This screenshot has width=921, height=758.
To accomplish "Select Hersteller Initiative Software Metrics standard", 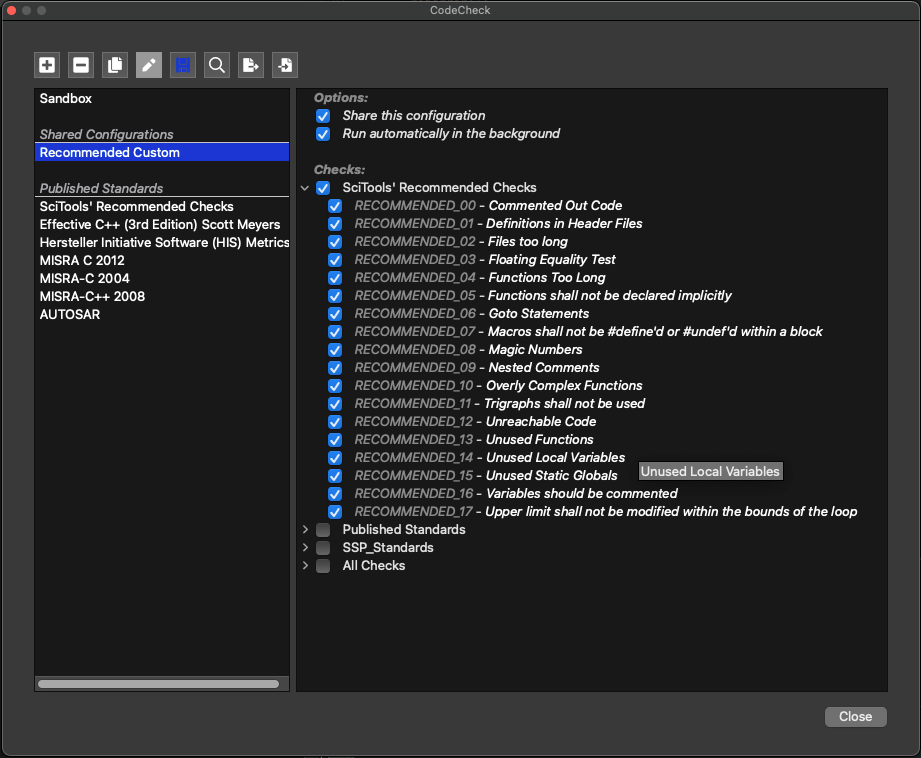I will pos(162,243).
